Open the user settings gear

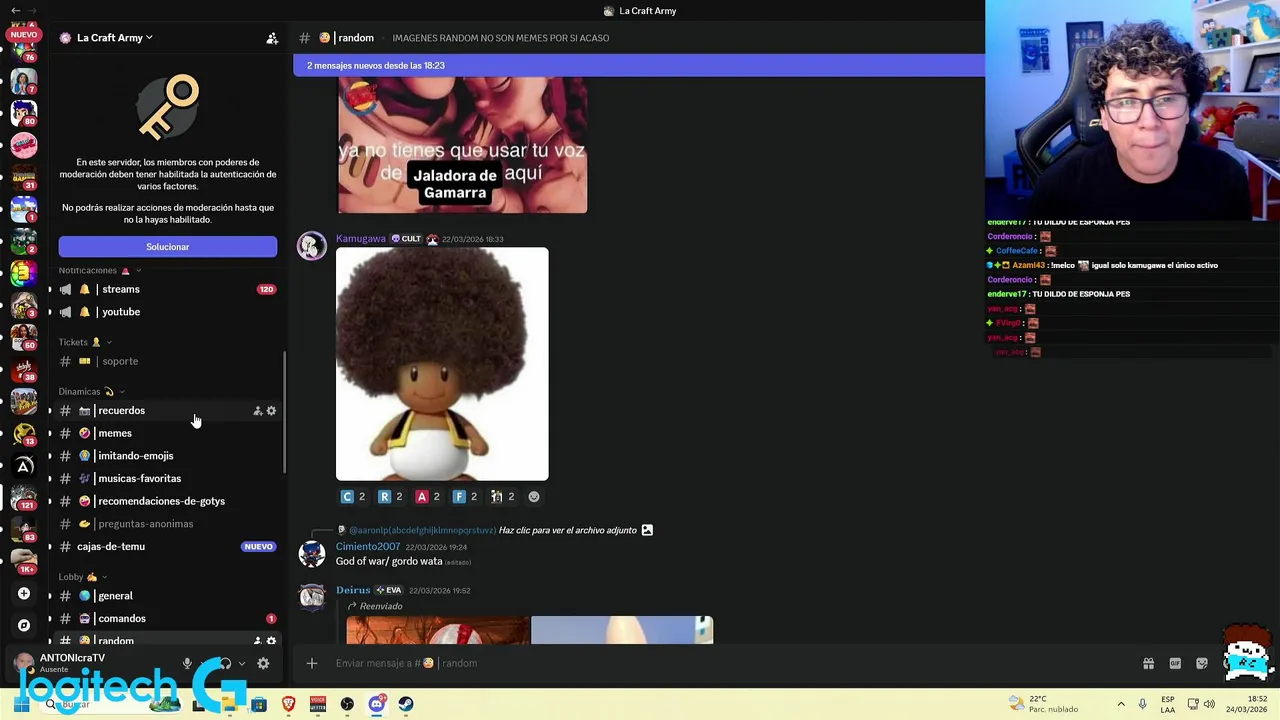263,663
